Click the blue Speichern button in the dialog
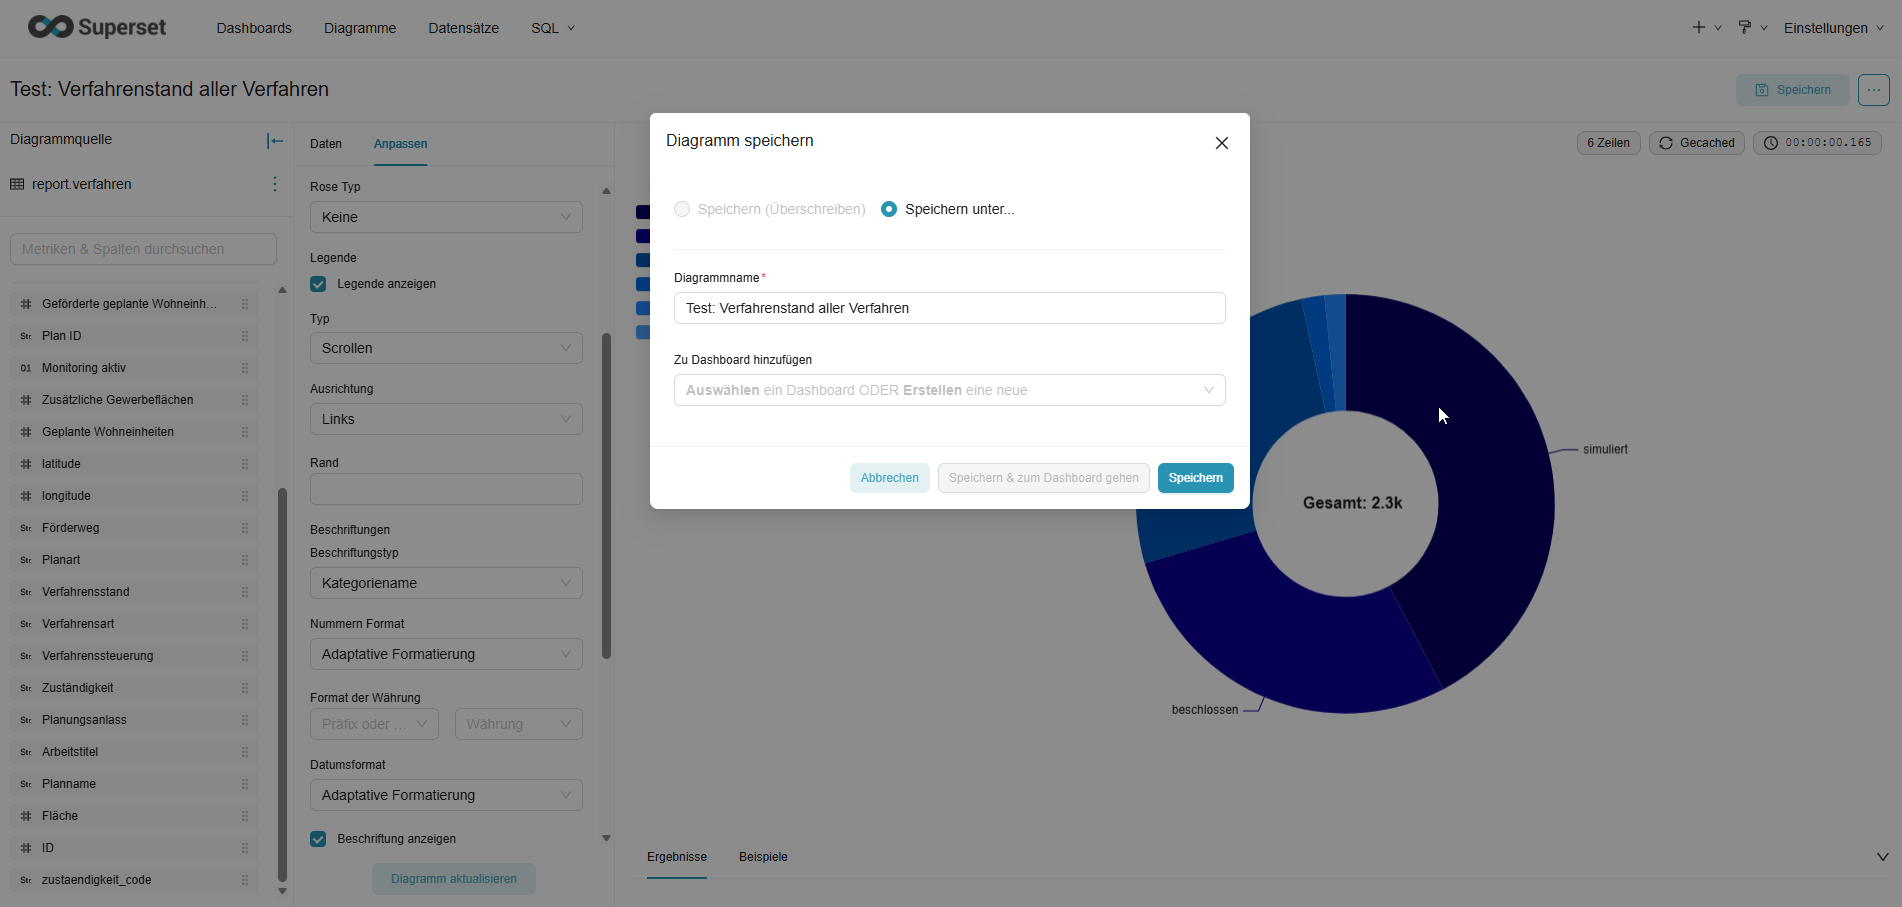1902x907 pixels. click(x=1195, y=478)
